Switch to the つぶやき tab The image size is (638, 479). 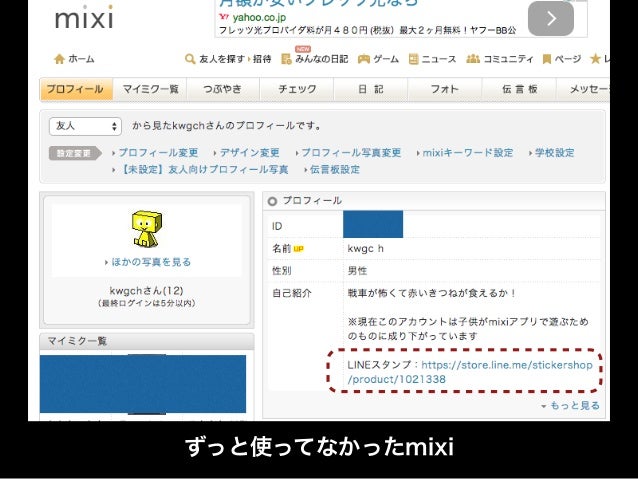223,89
